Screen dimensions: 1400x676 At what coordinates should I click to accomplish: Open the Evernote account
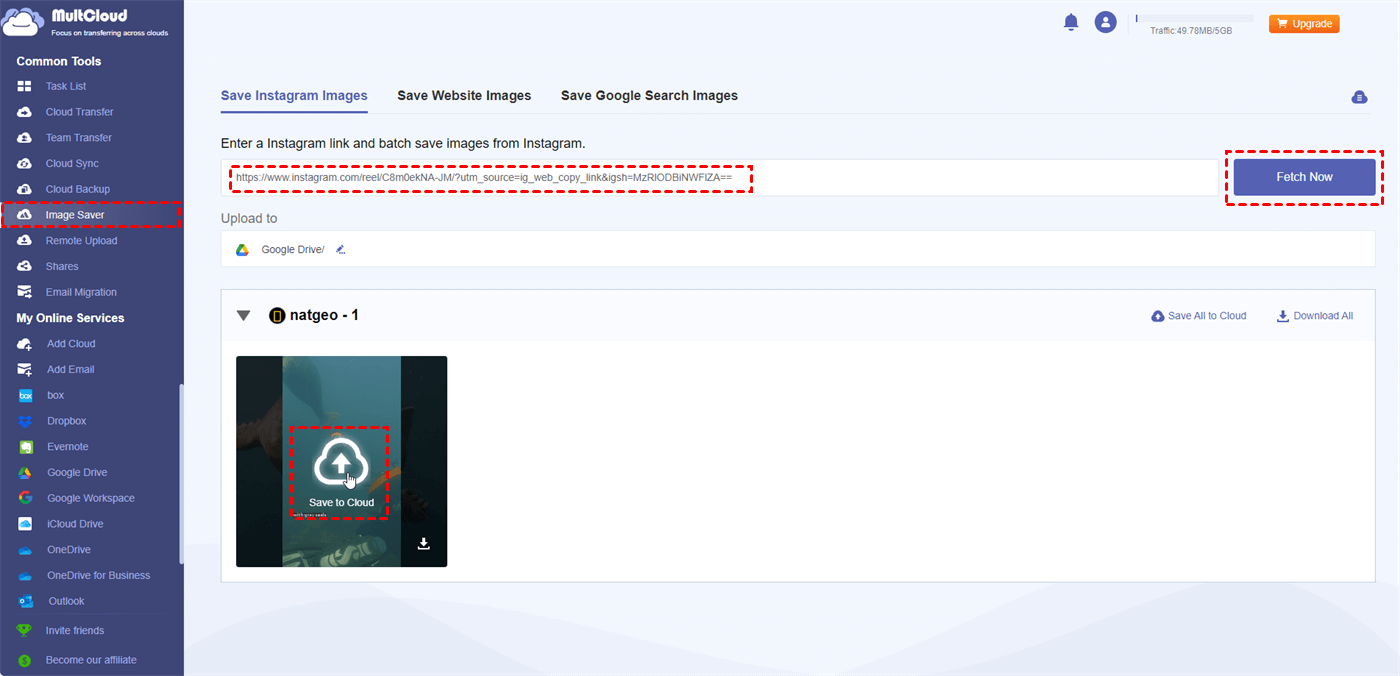(x=68, y=447)
